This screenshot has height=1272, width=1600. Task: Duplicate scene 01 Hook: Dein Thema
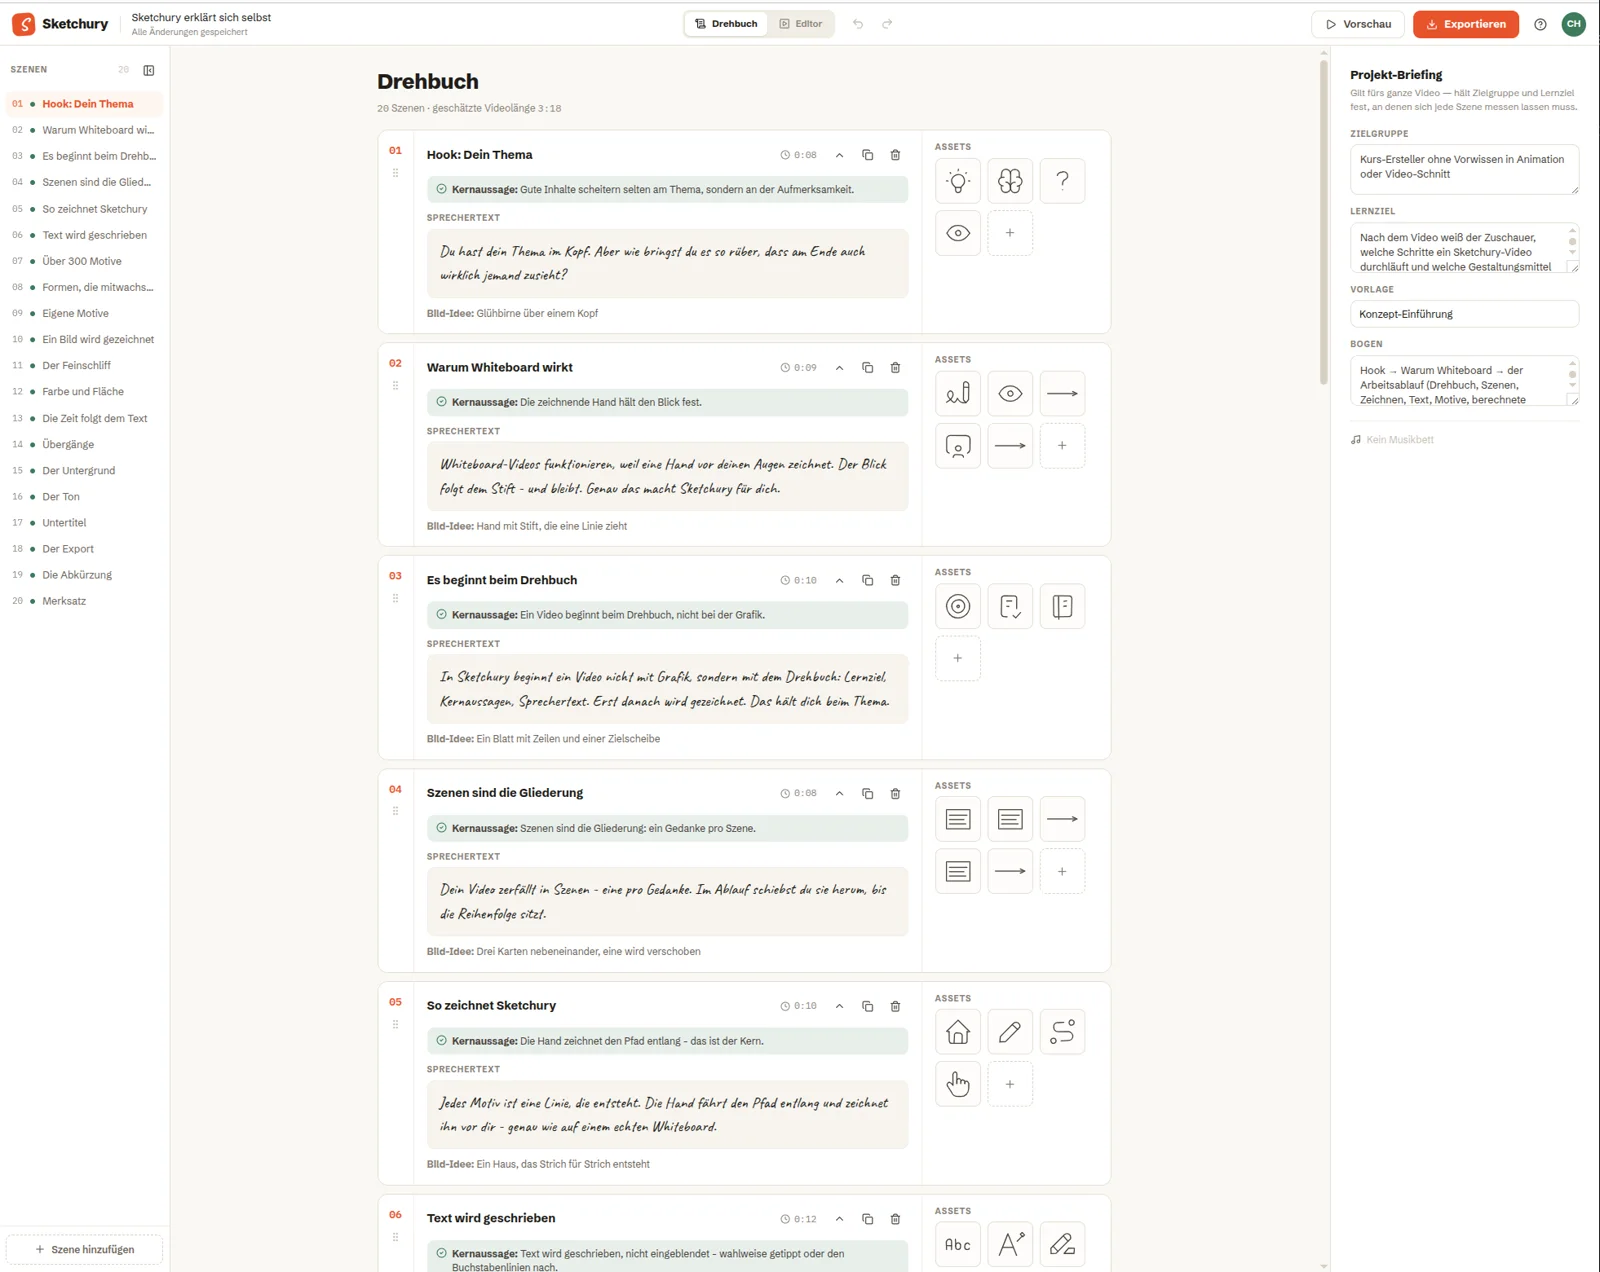(x=867, y=155)
